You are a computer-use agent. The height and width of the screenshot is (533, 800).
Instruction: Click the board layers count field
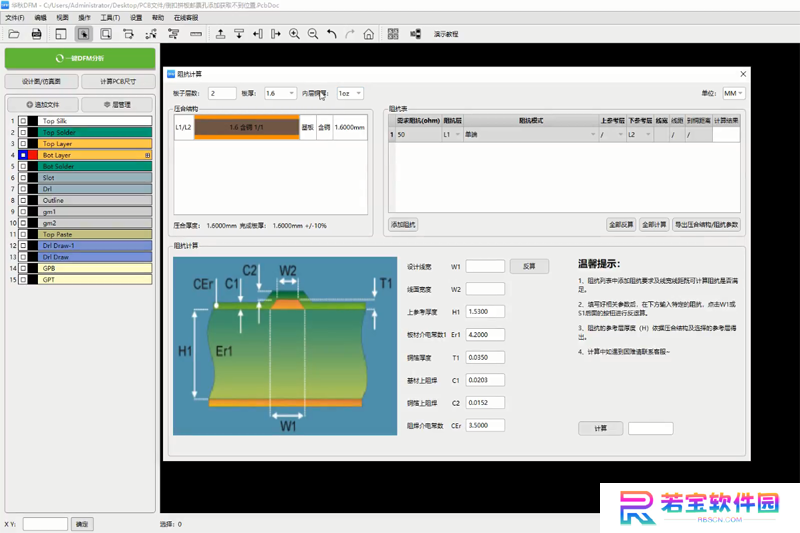click(222, 93)
